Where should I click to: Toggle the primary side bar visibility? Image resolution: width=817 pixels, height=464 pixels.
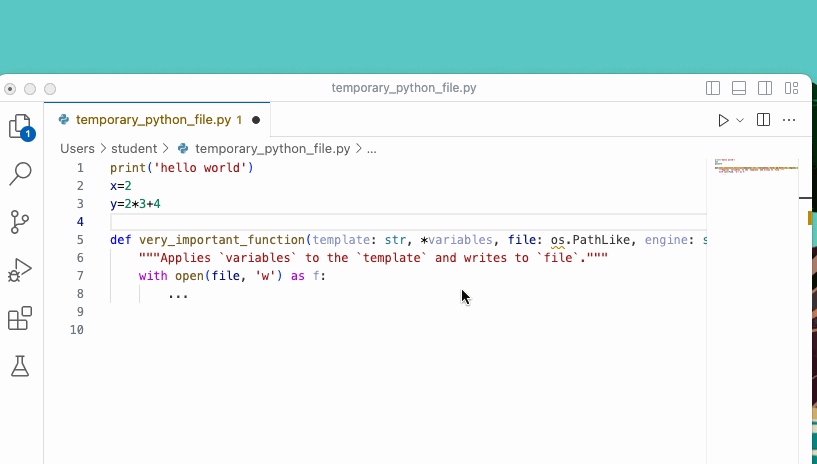click(x=713, y=88)
